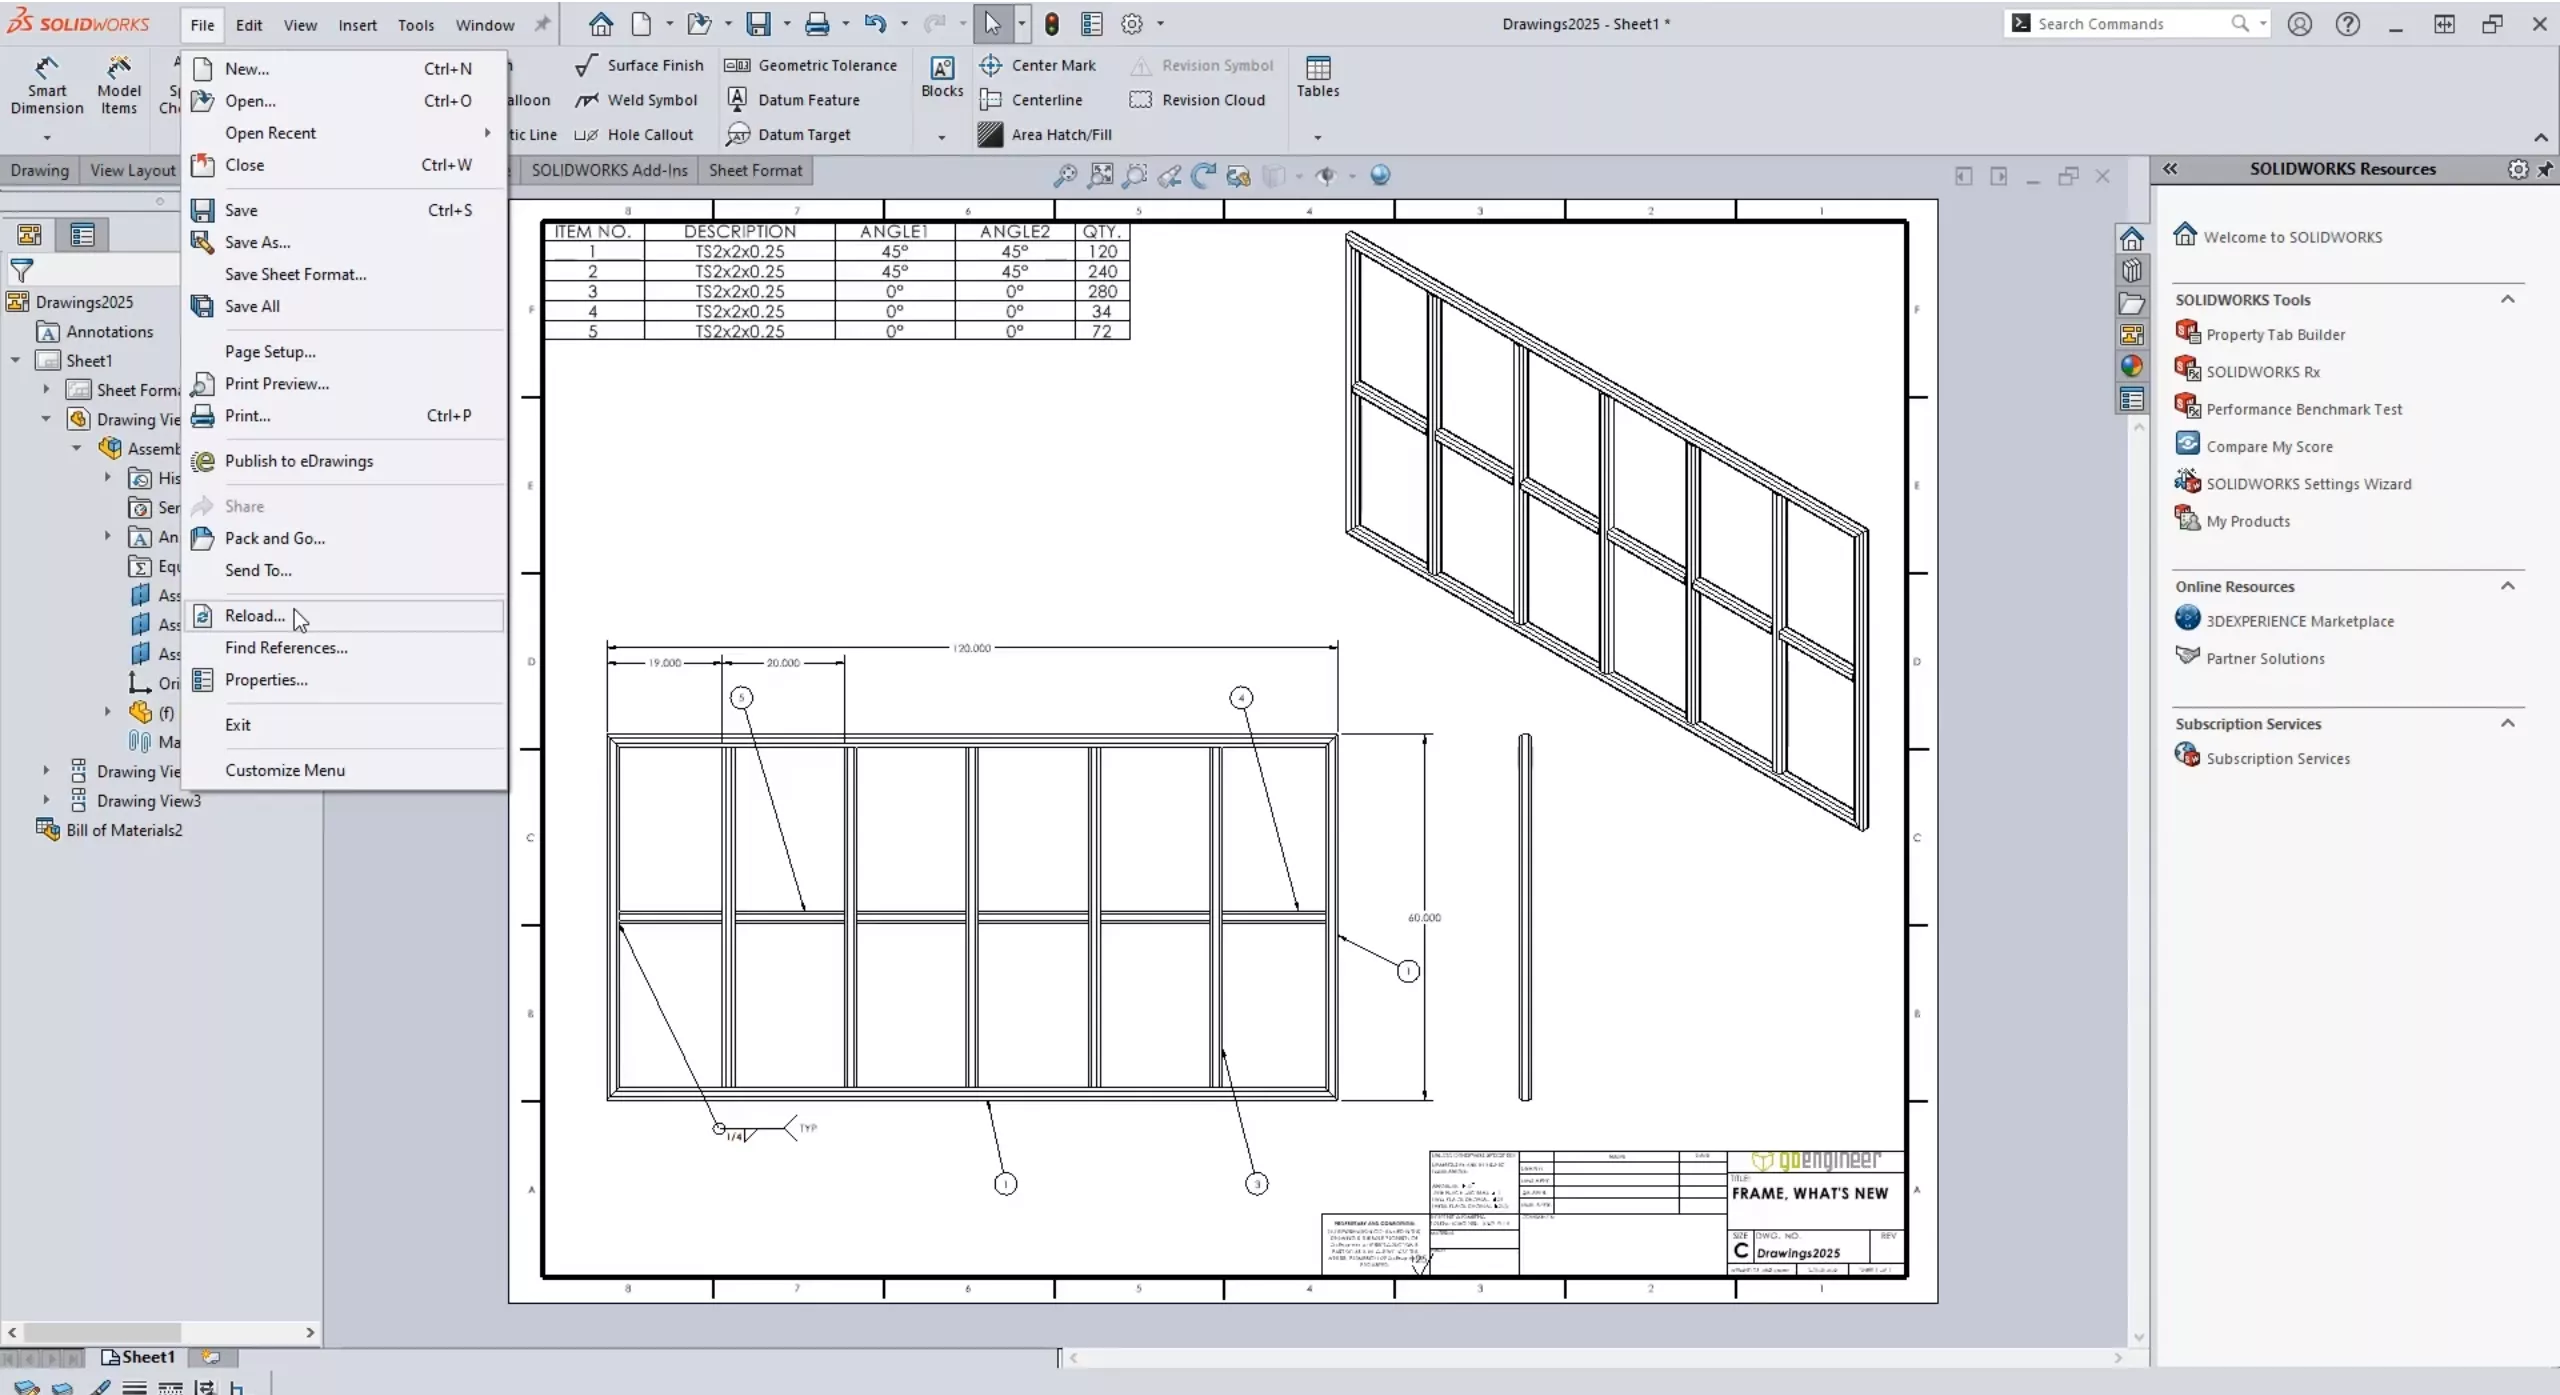Select Save As from File menu
2560x1395 pixels.
click(256, 242)
